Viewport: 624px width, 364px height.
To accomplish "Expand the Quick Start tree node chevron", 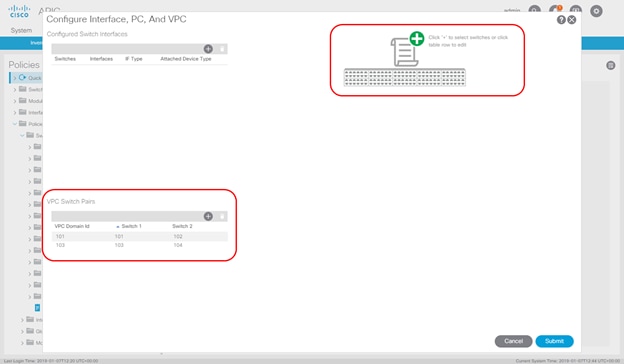I will click(15, 78).
